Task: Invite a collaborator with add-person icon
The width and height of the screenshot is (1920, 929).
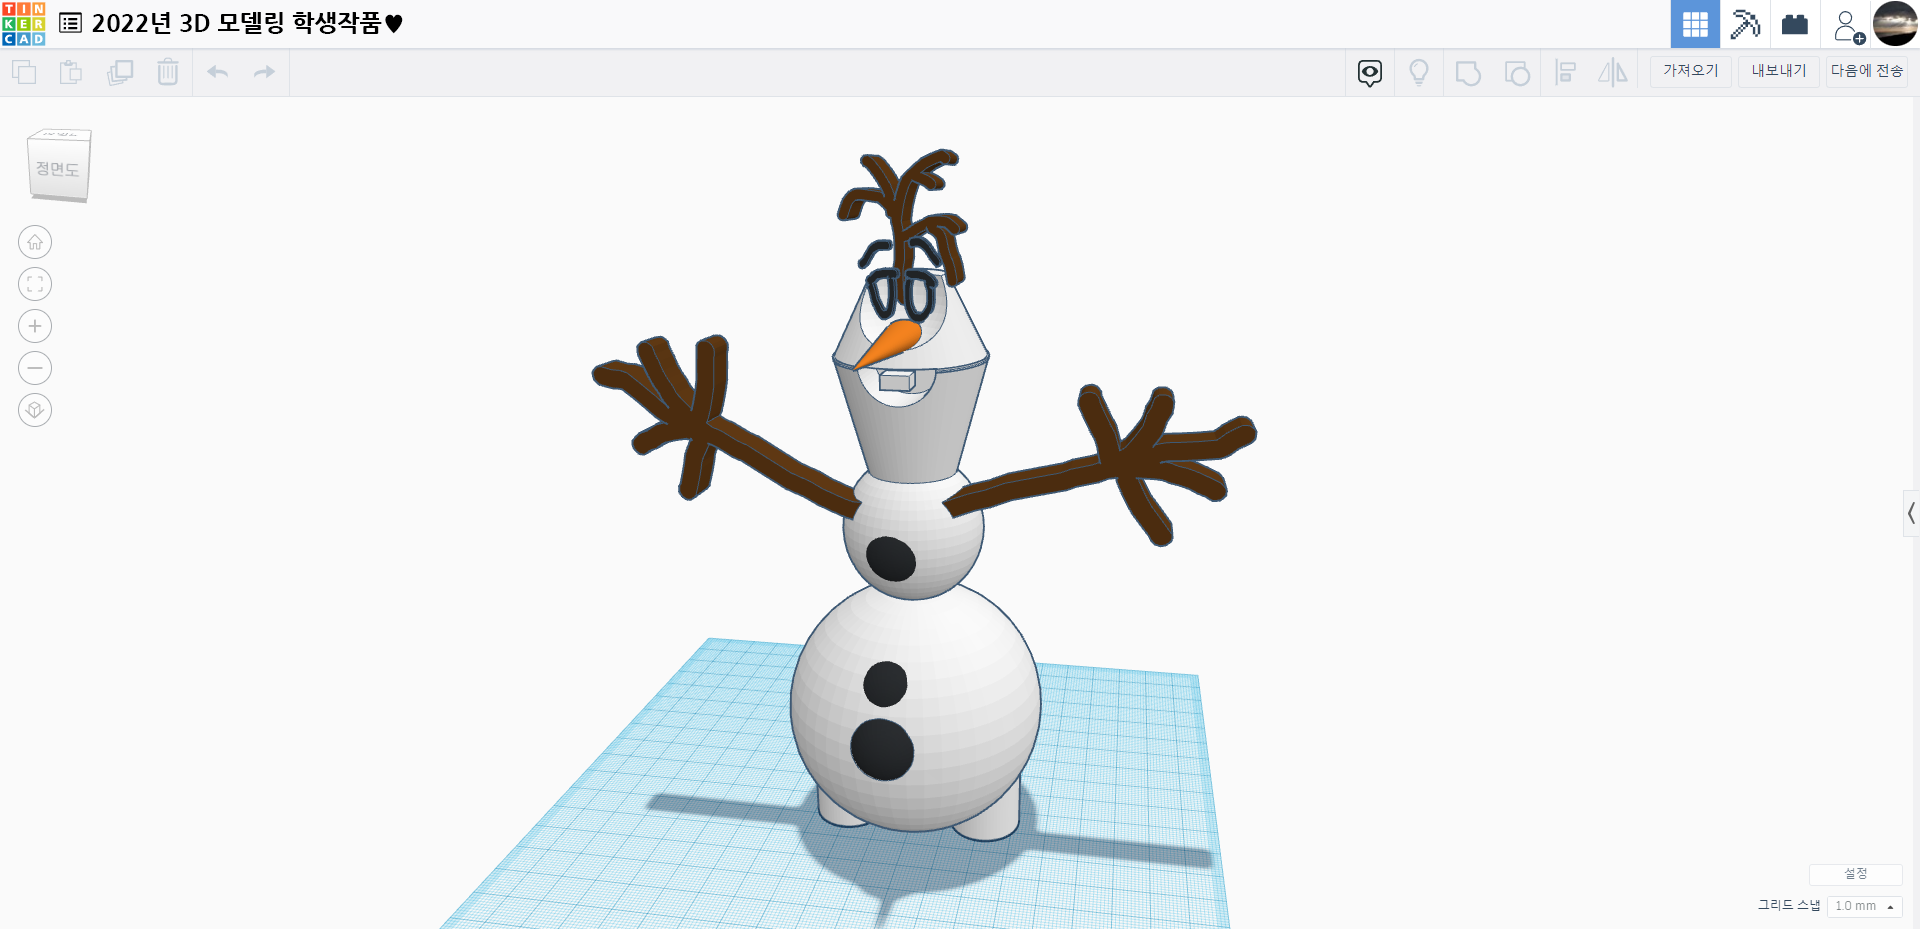Action: point(1848,25)
